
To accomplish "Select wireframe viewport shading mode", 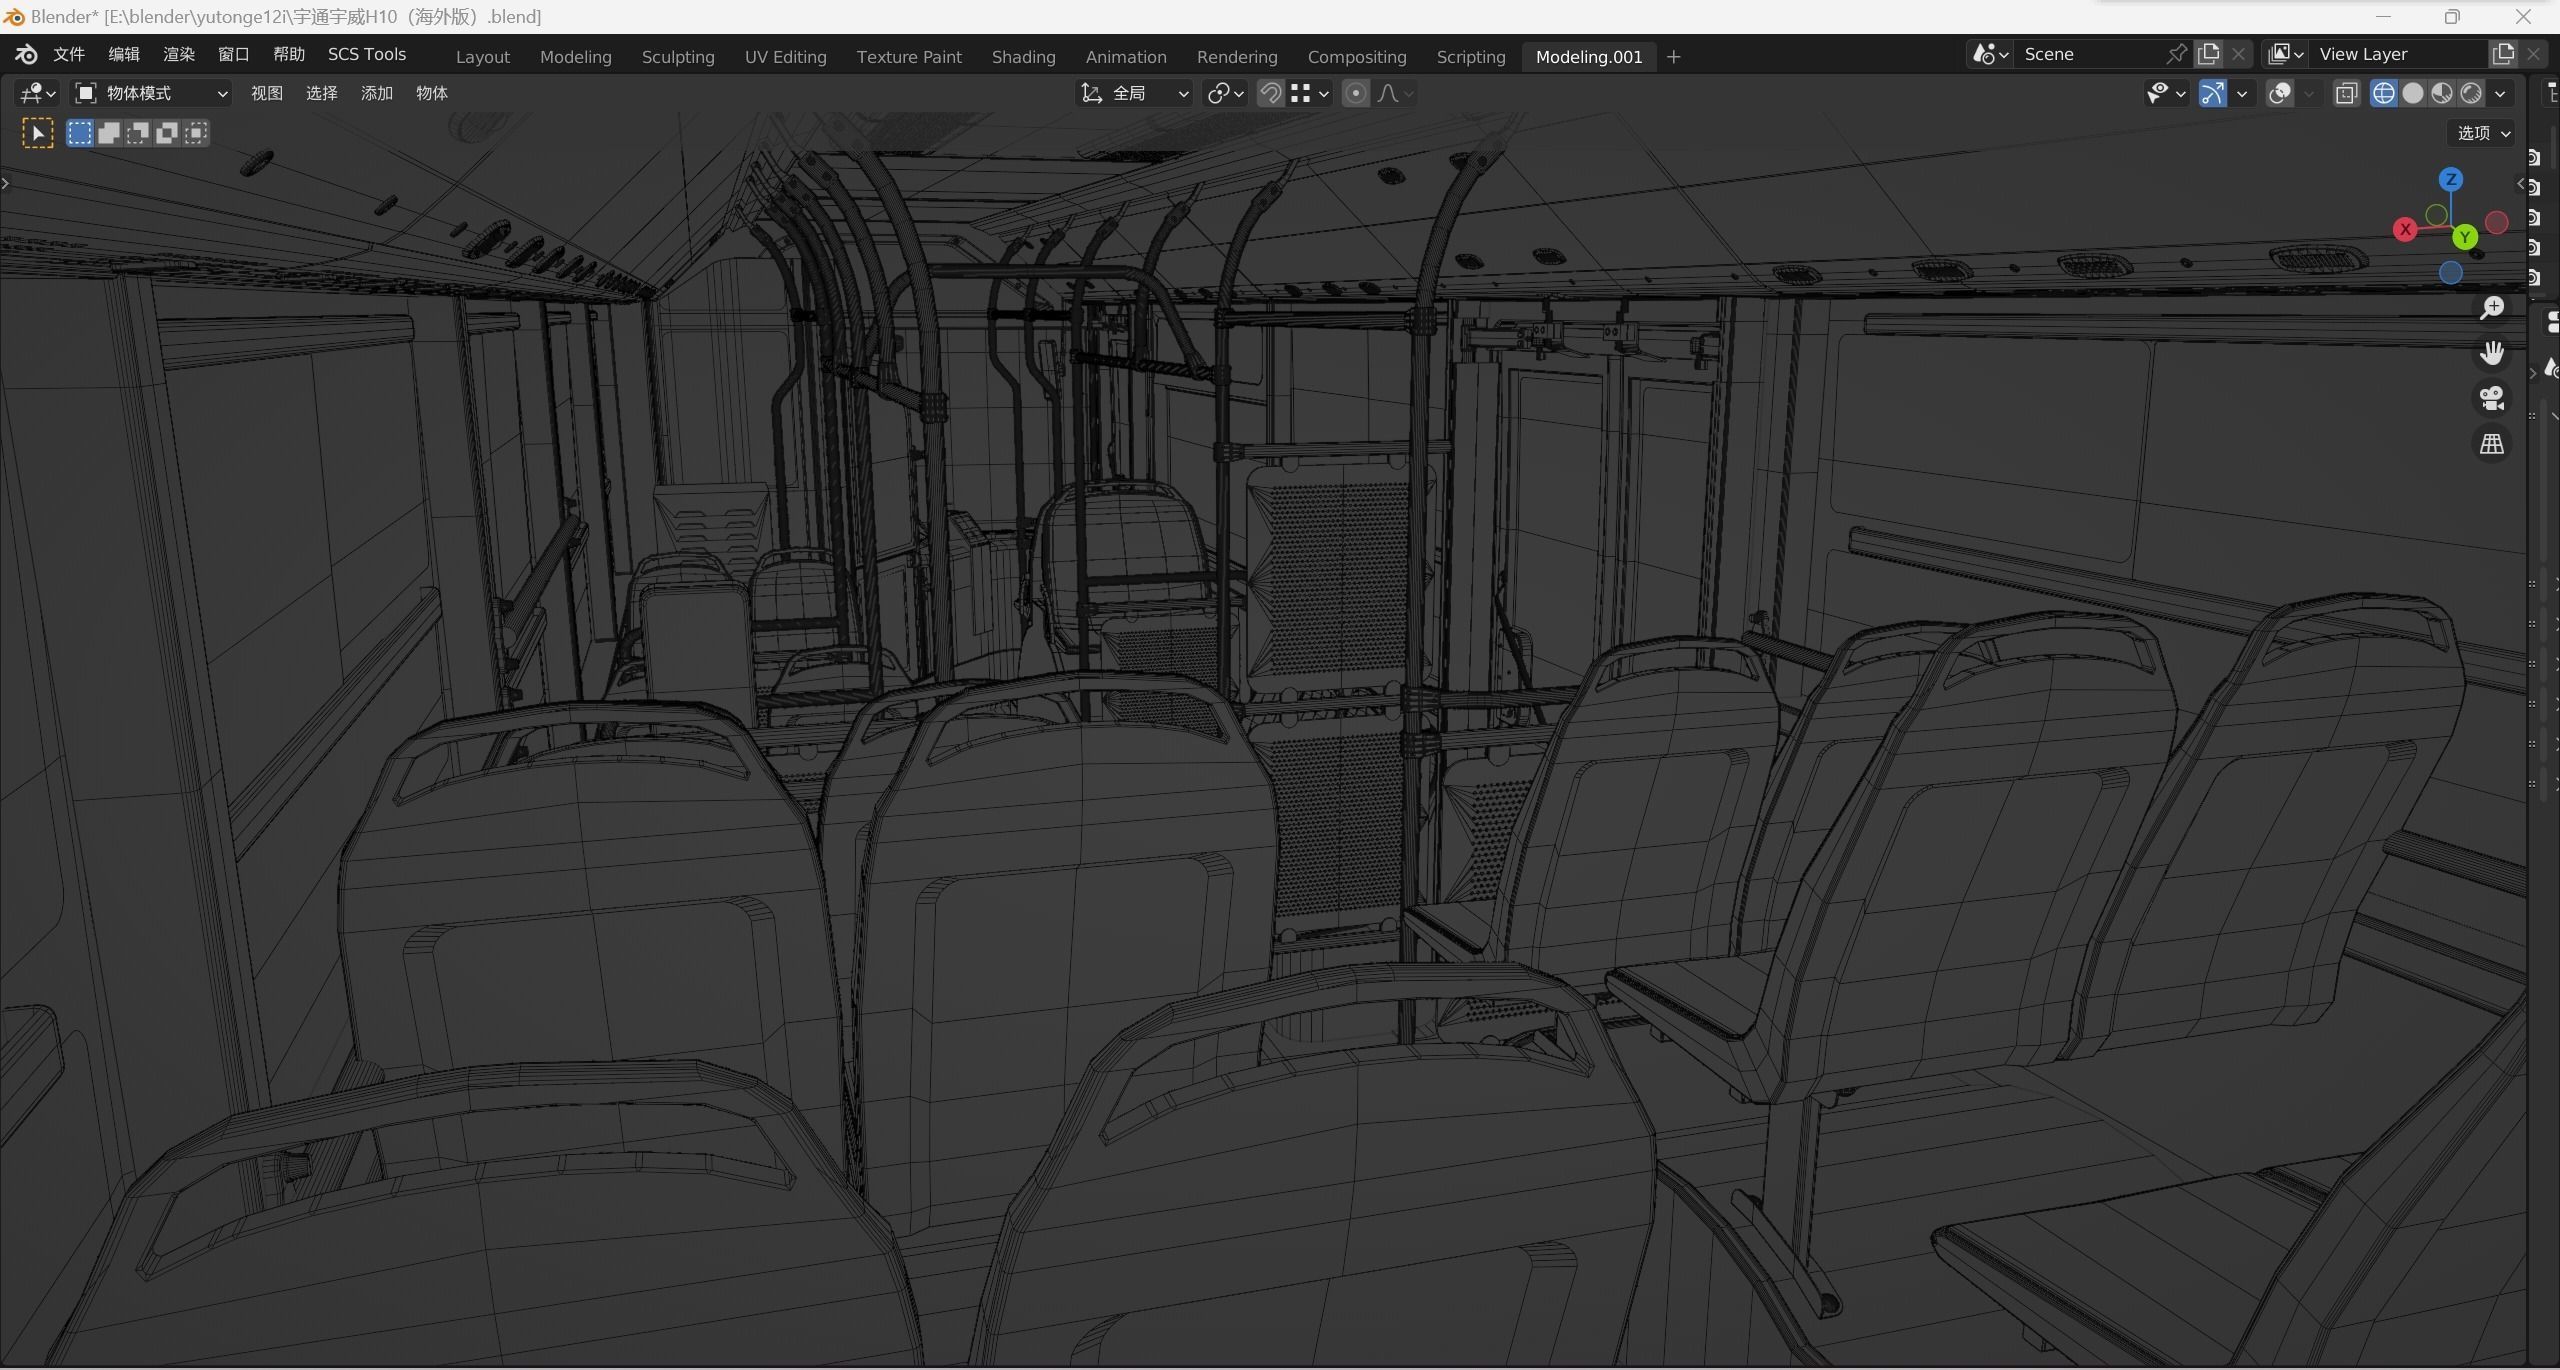I will click(2383, 93).
